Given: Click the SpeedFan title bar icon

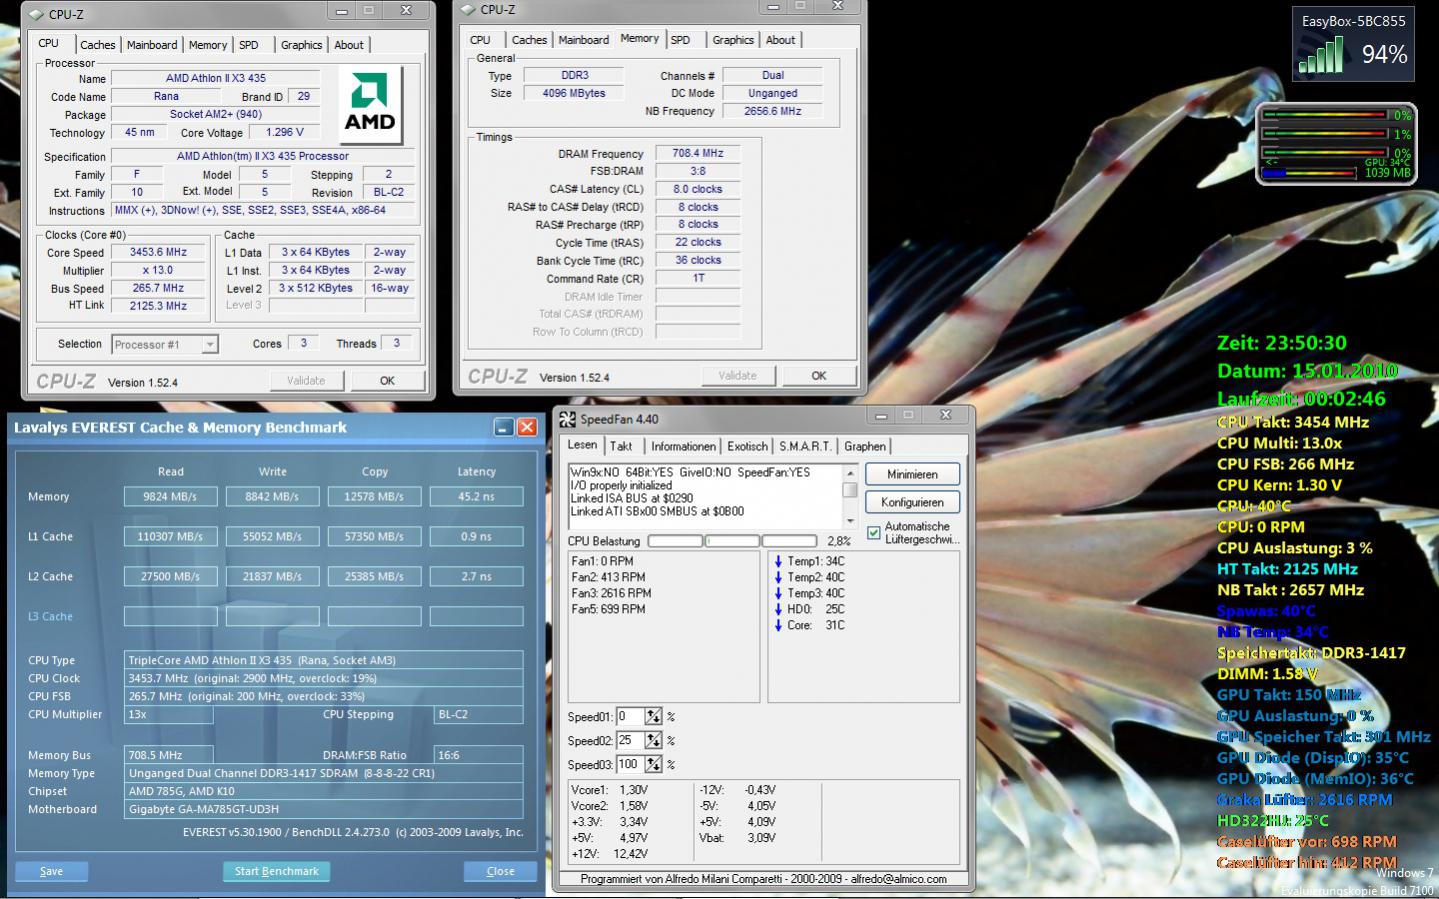Looking at the screenshot, I should (x=567, y=419).
